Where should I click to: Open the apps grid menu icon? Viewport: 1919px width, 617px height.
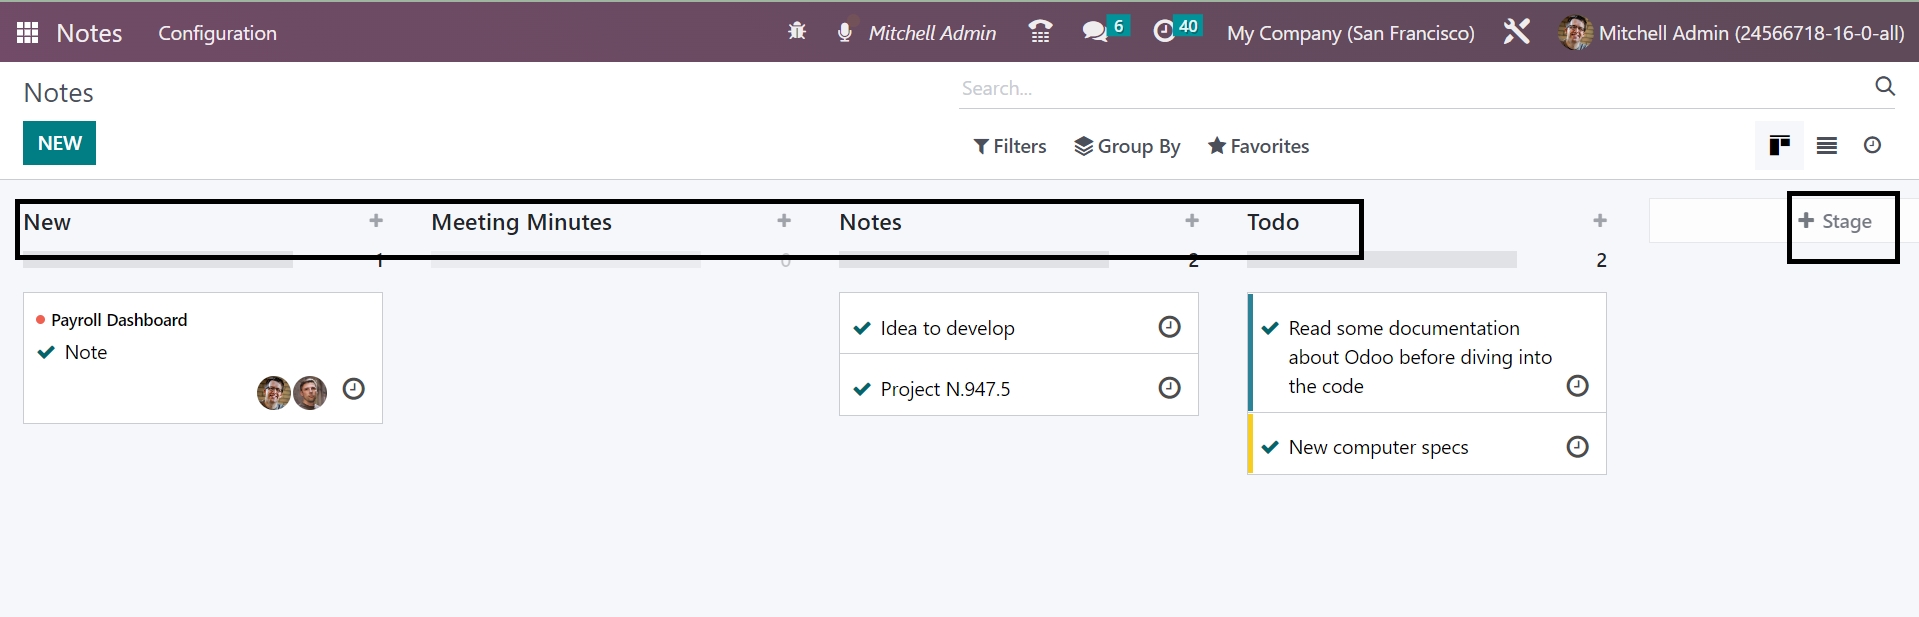27,33
